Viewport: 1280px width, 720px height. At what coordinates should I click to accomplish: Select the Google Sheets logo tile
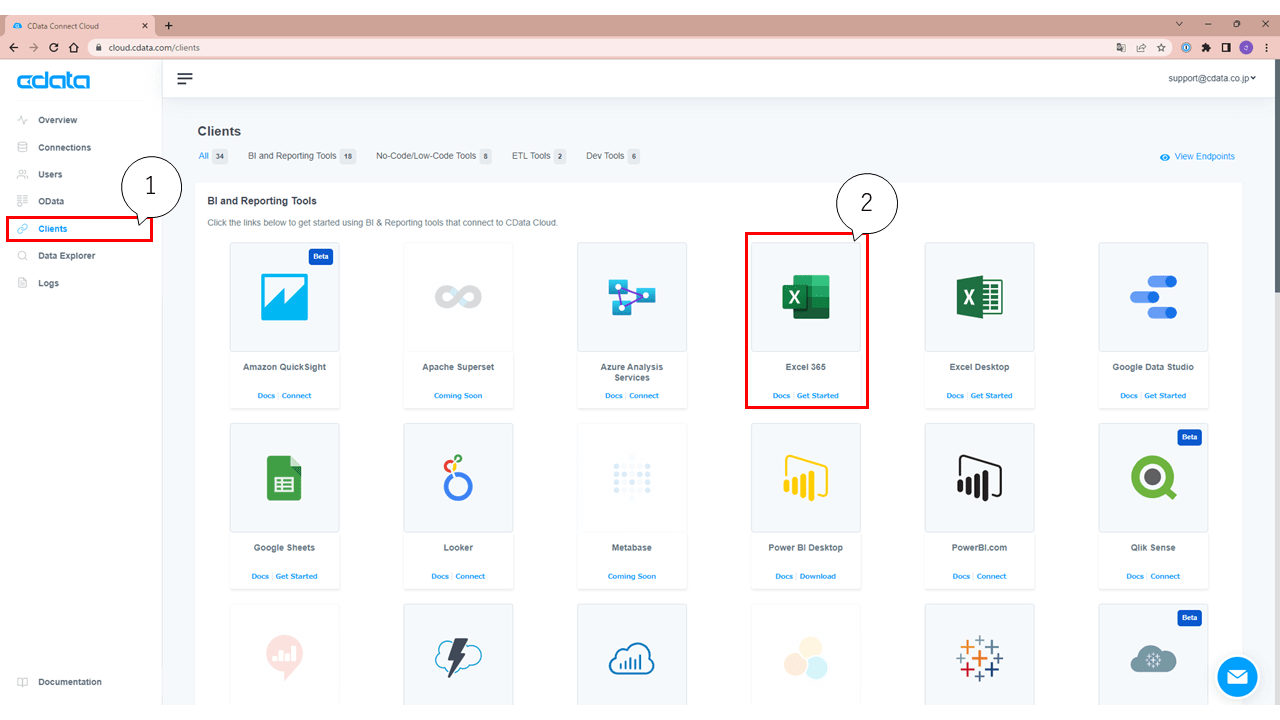tap(284, 478)
